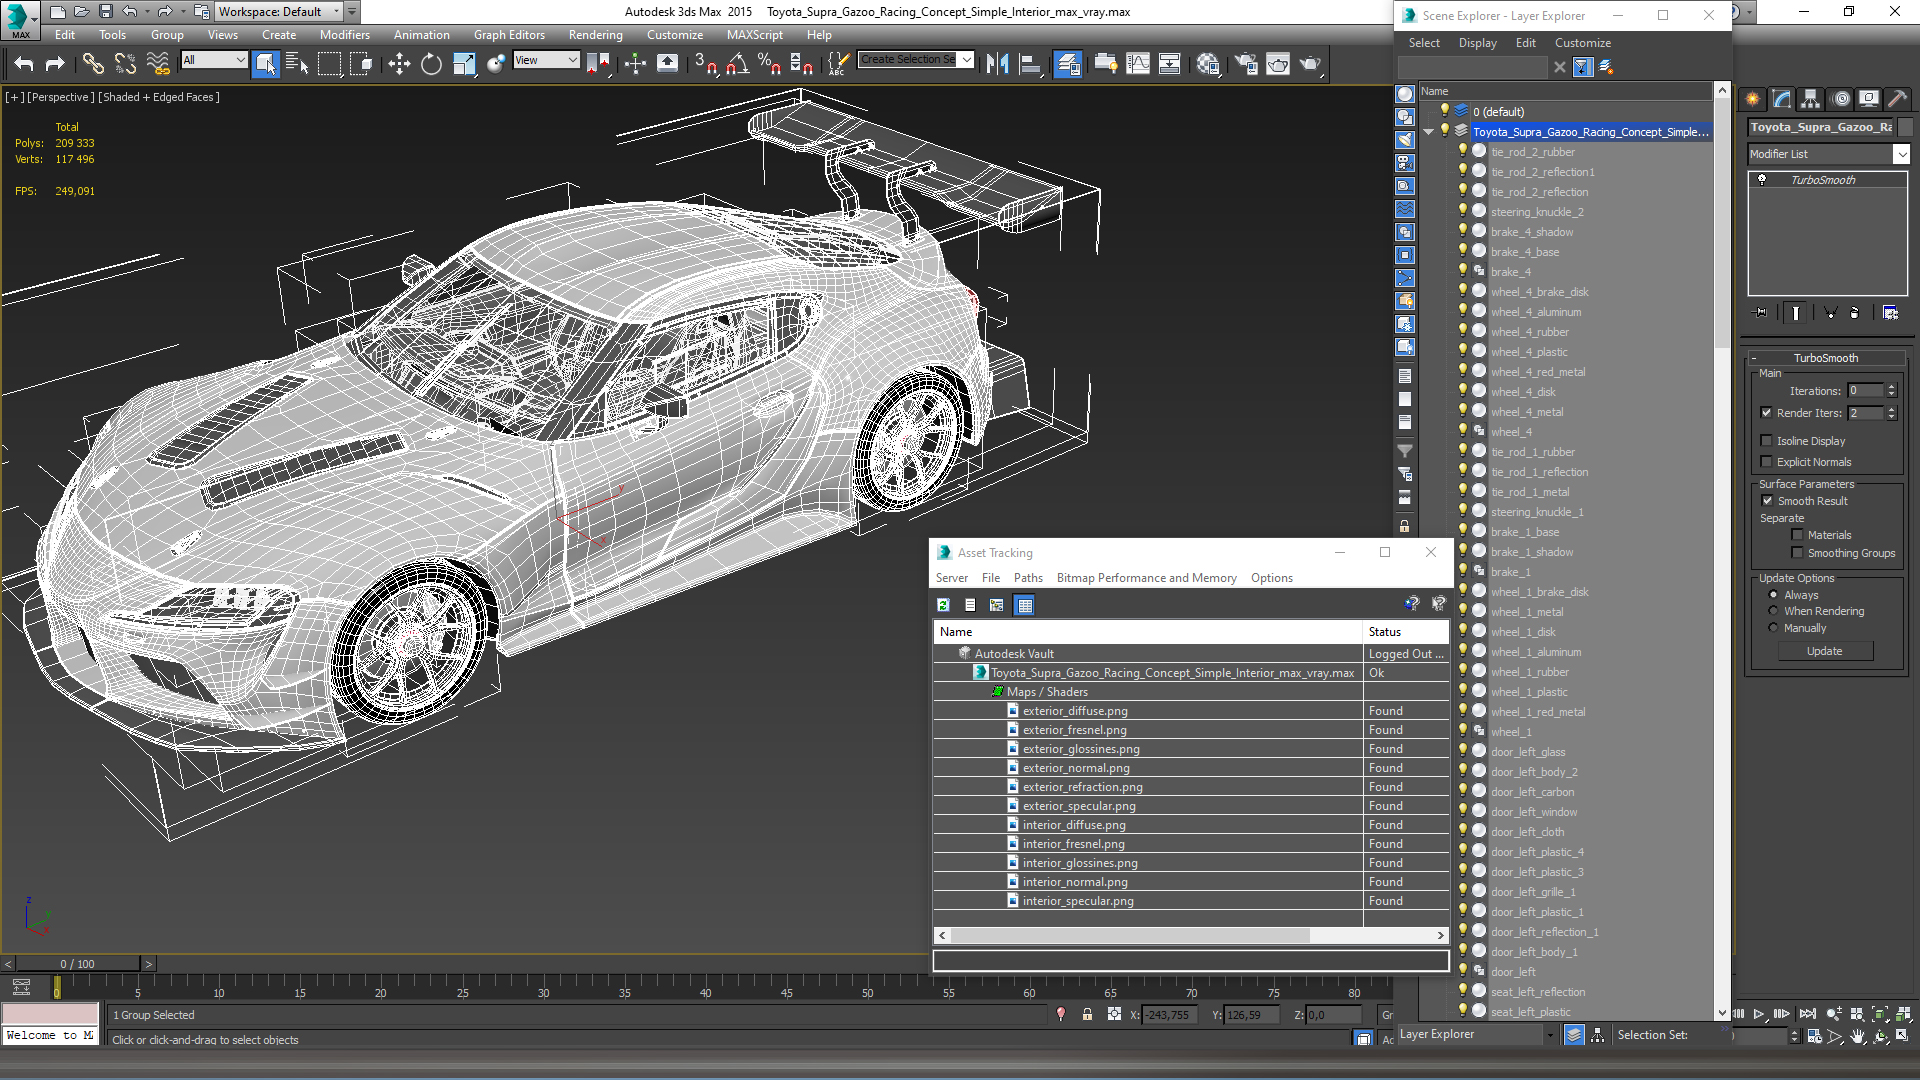The width and height of the screenshot is (1920, 1080).
Task: Open the Modifiers menu
Action: (344, 35)
